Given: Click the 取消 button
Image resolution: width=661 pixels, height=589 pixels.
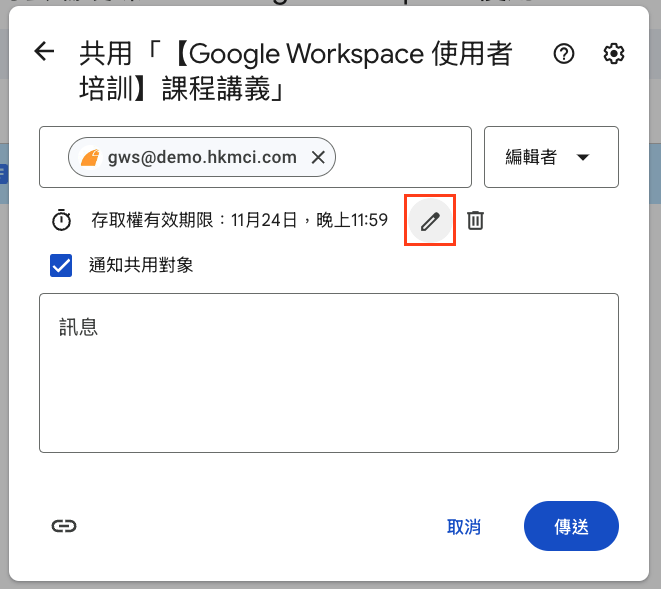Looking at the screenshot, I should [464, 527].
